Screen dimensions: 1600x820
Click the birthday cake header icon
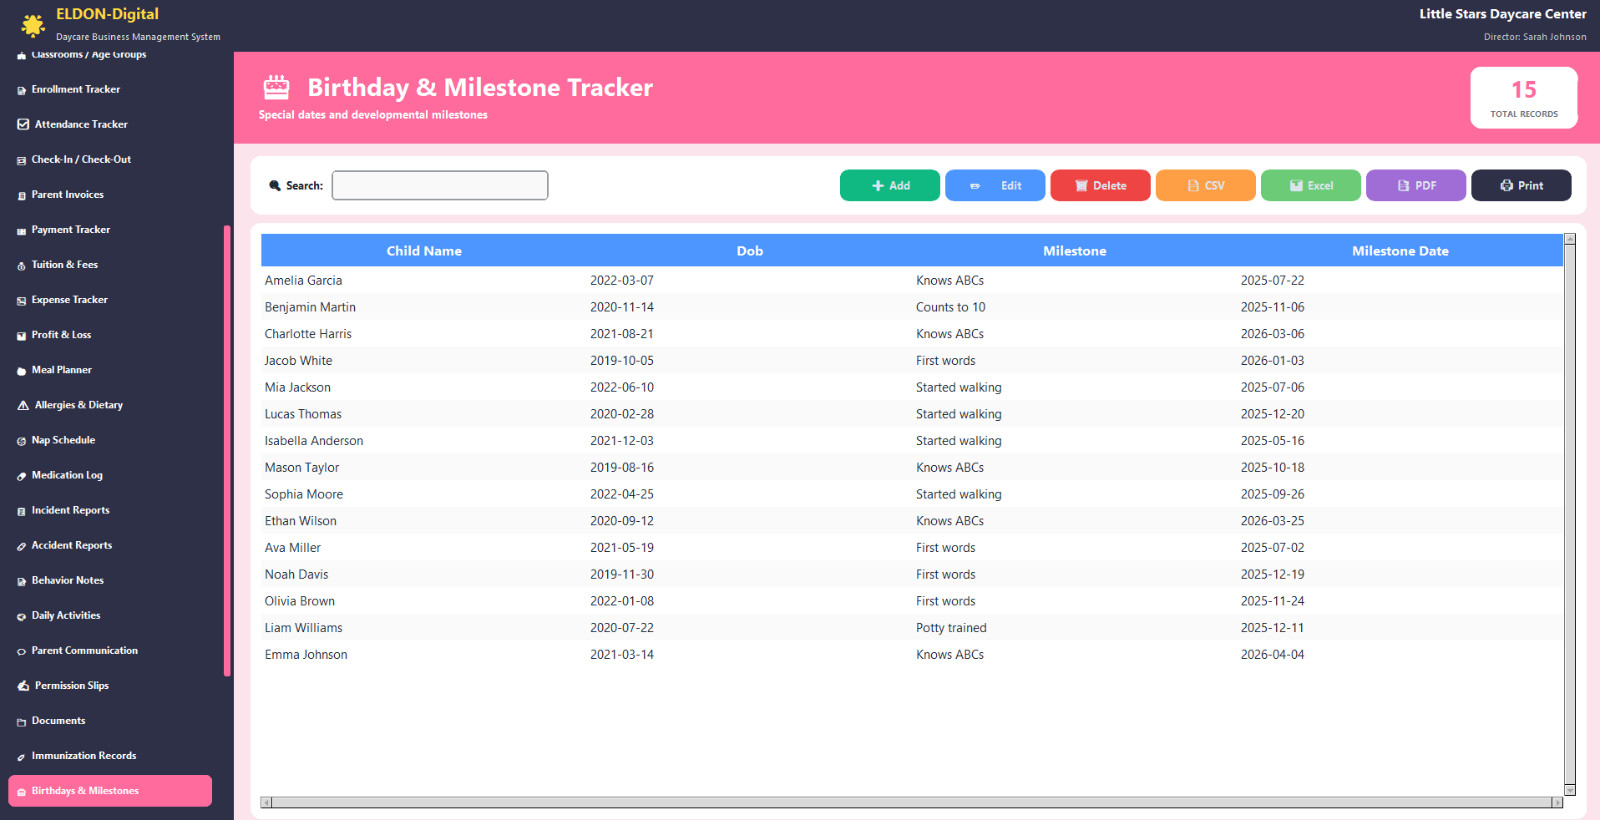coord(276,87)
